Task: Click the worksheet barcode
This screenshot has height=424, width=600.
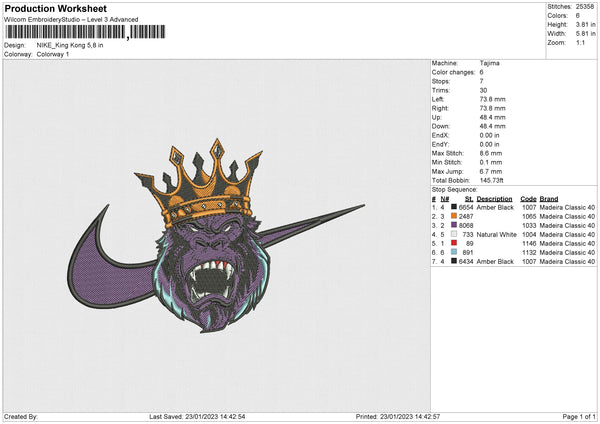Action: pyautogui.click(x=85, y=32)
